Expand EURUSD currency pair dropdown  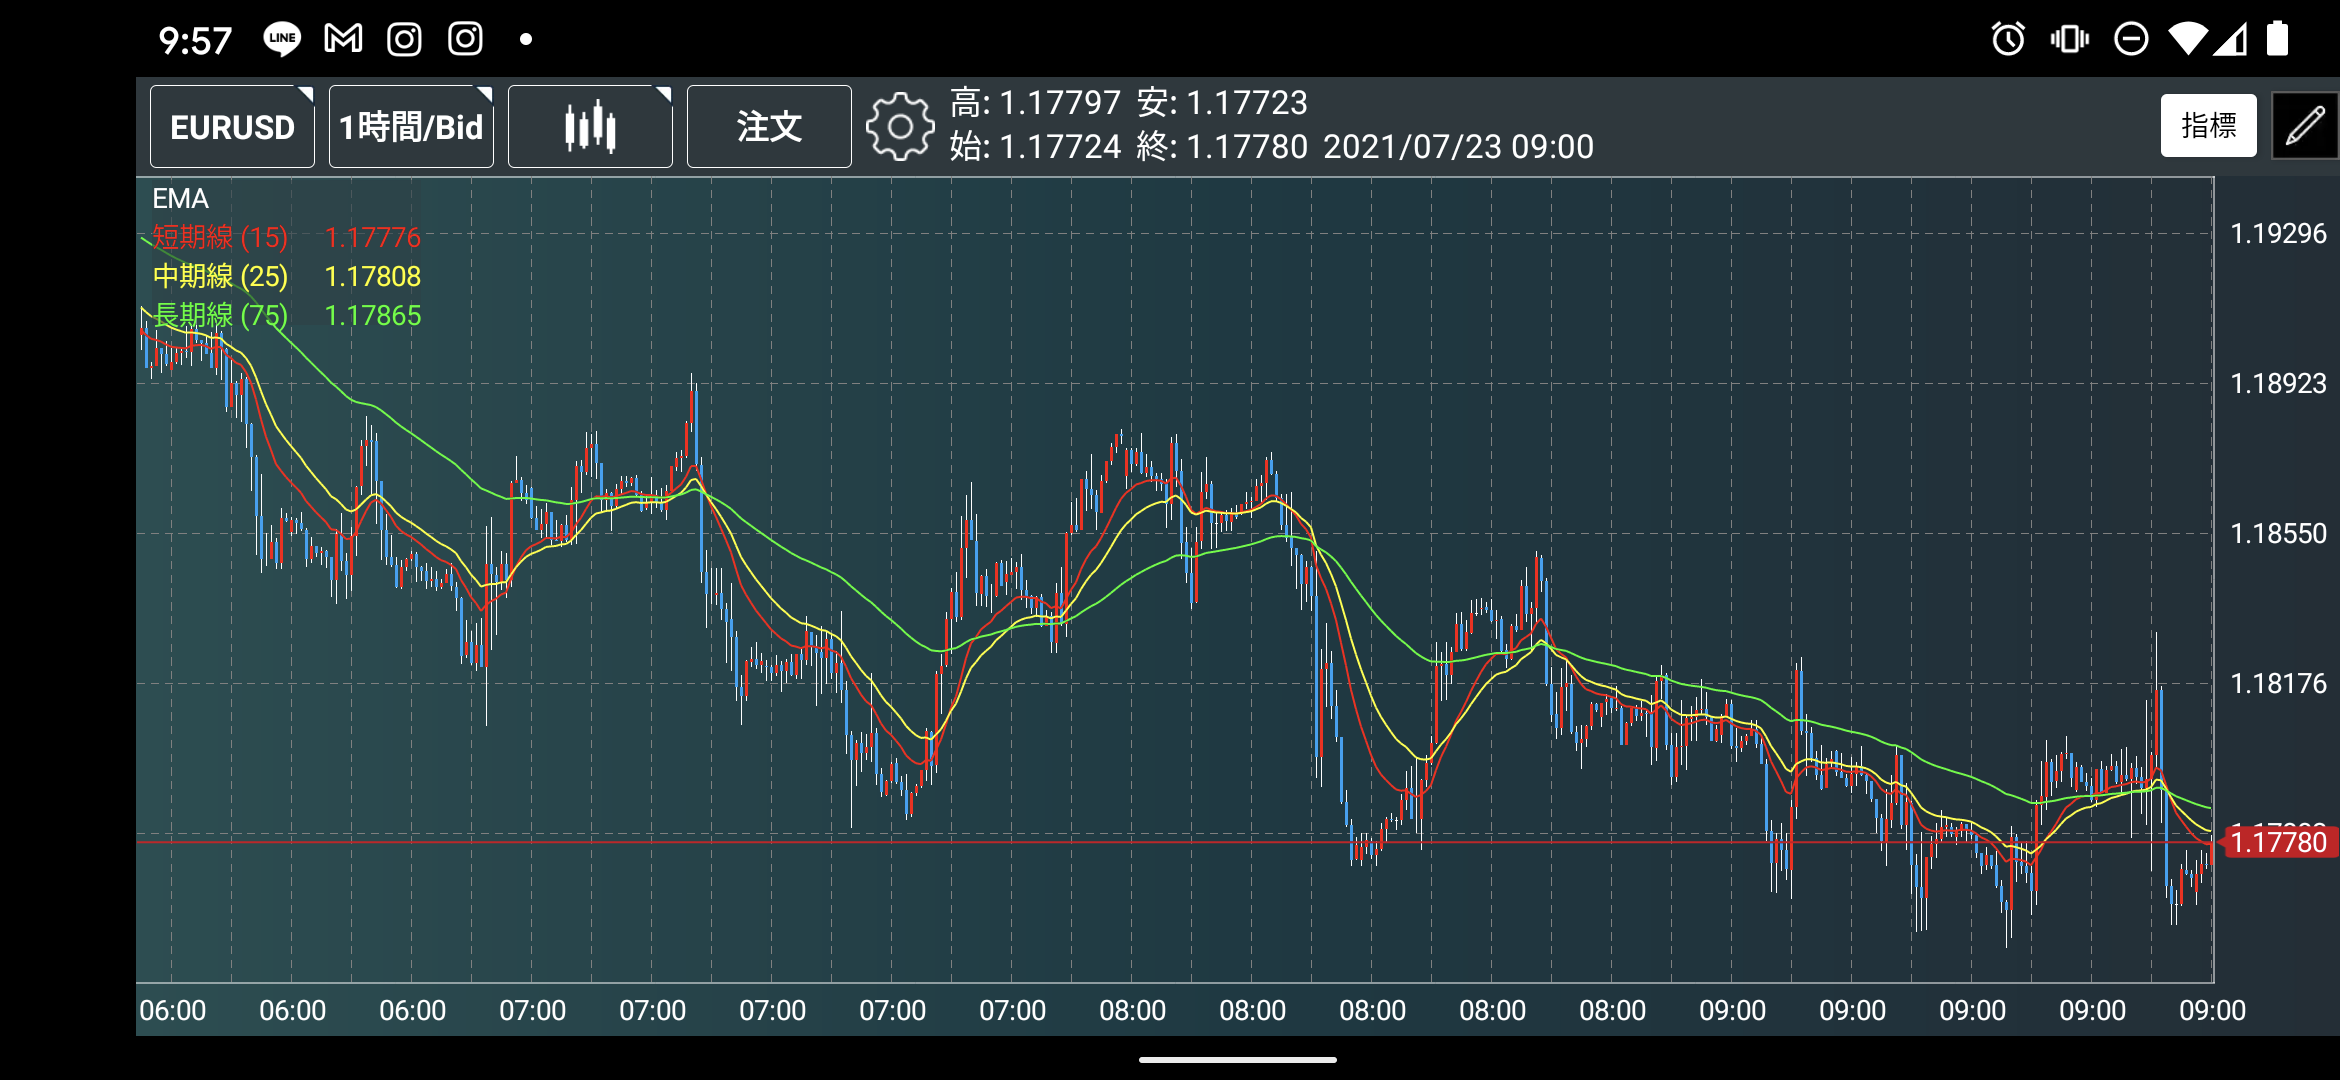click(x=232, y=126)
